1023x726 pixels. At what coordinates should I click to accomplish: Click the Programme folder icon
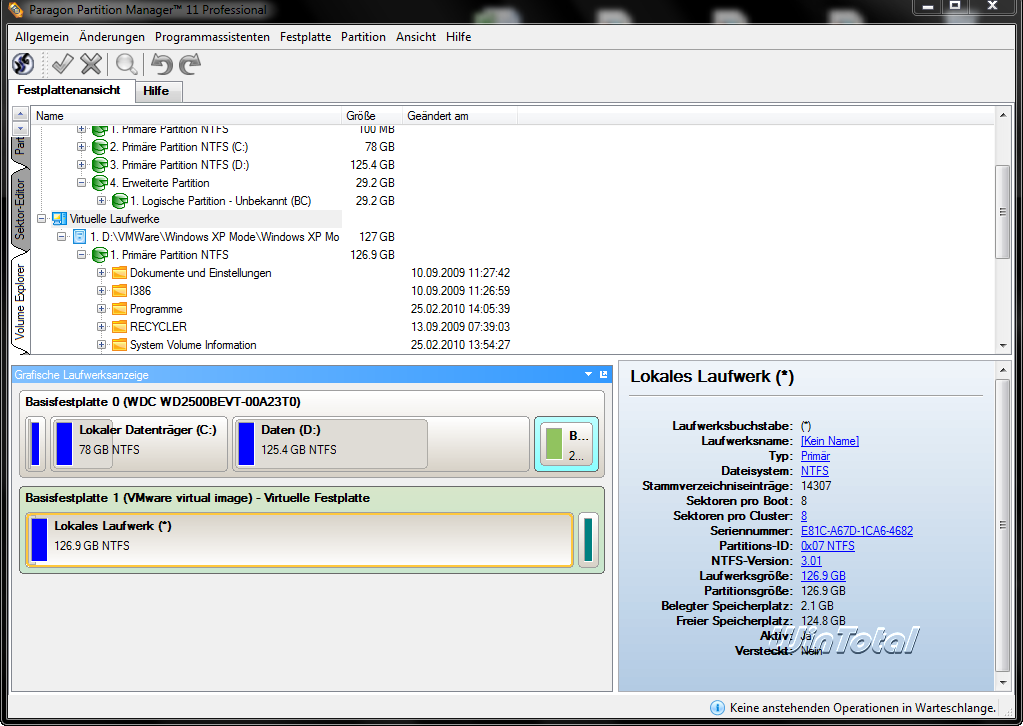tap(119, 309)
